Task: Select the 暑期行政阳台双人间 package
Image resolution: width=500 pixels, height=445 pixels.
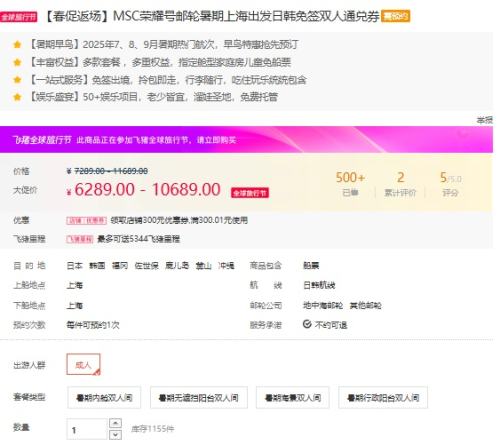Action: coord(383,397)
